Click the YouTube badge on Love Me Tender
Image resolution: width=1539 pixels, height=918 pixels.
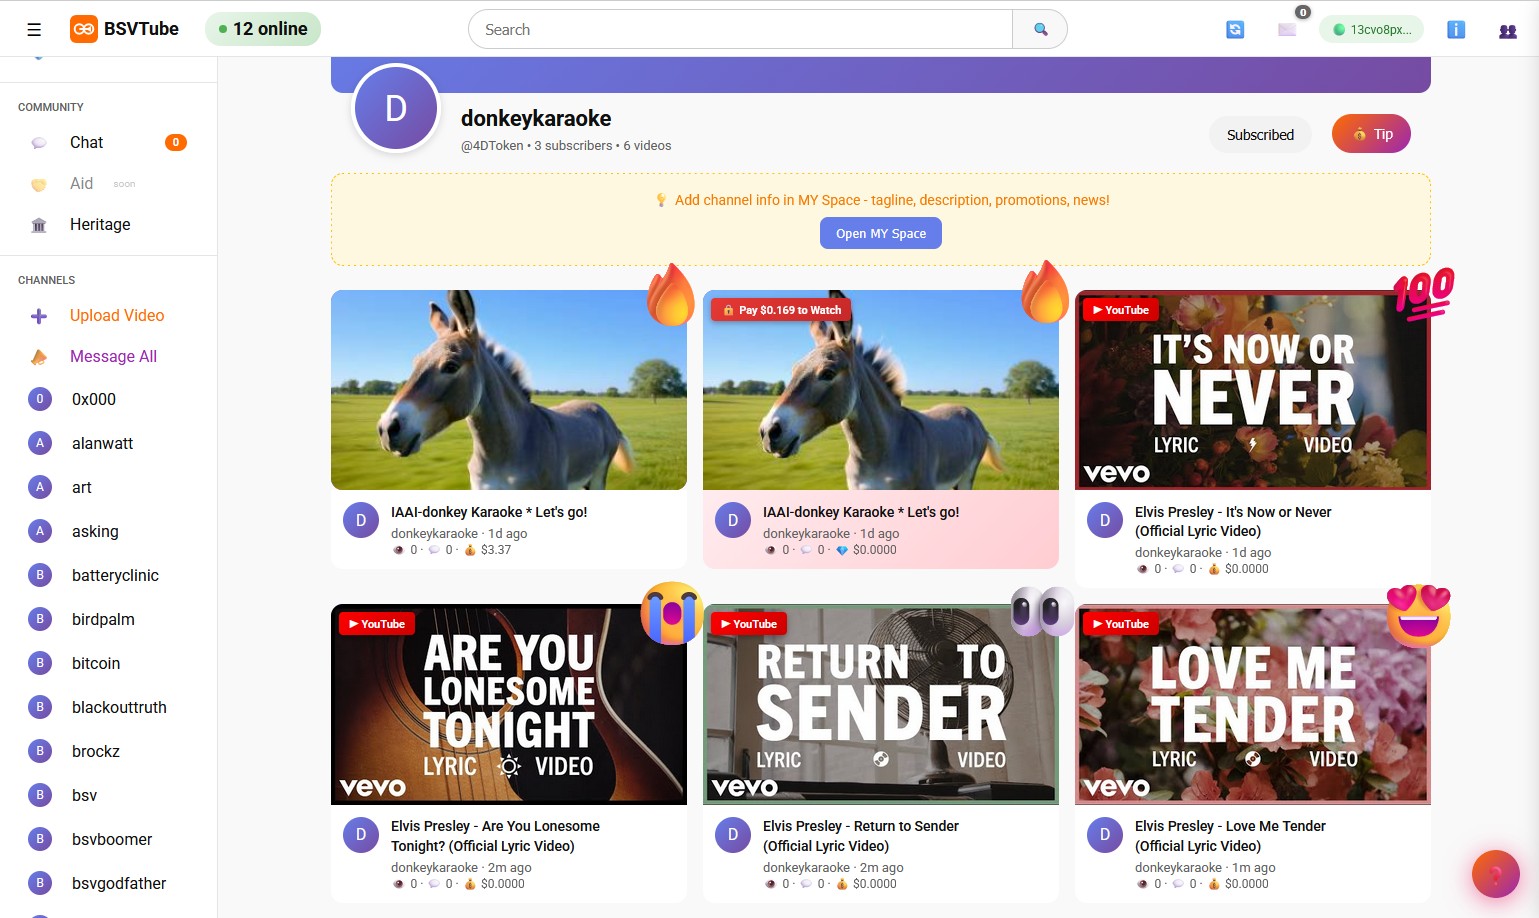1120,624
